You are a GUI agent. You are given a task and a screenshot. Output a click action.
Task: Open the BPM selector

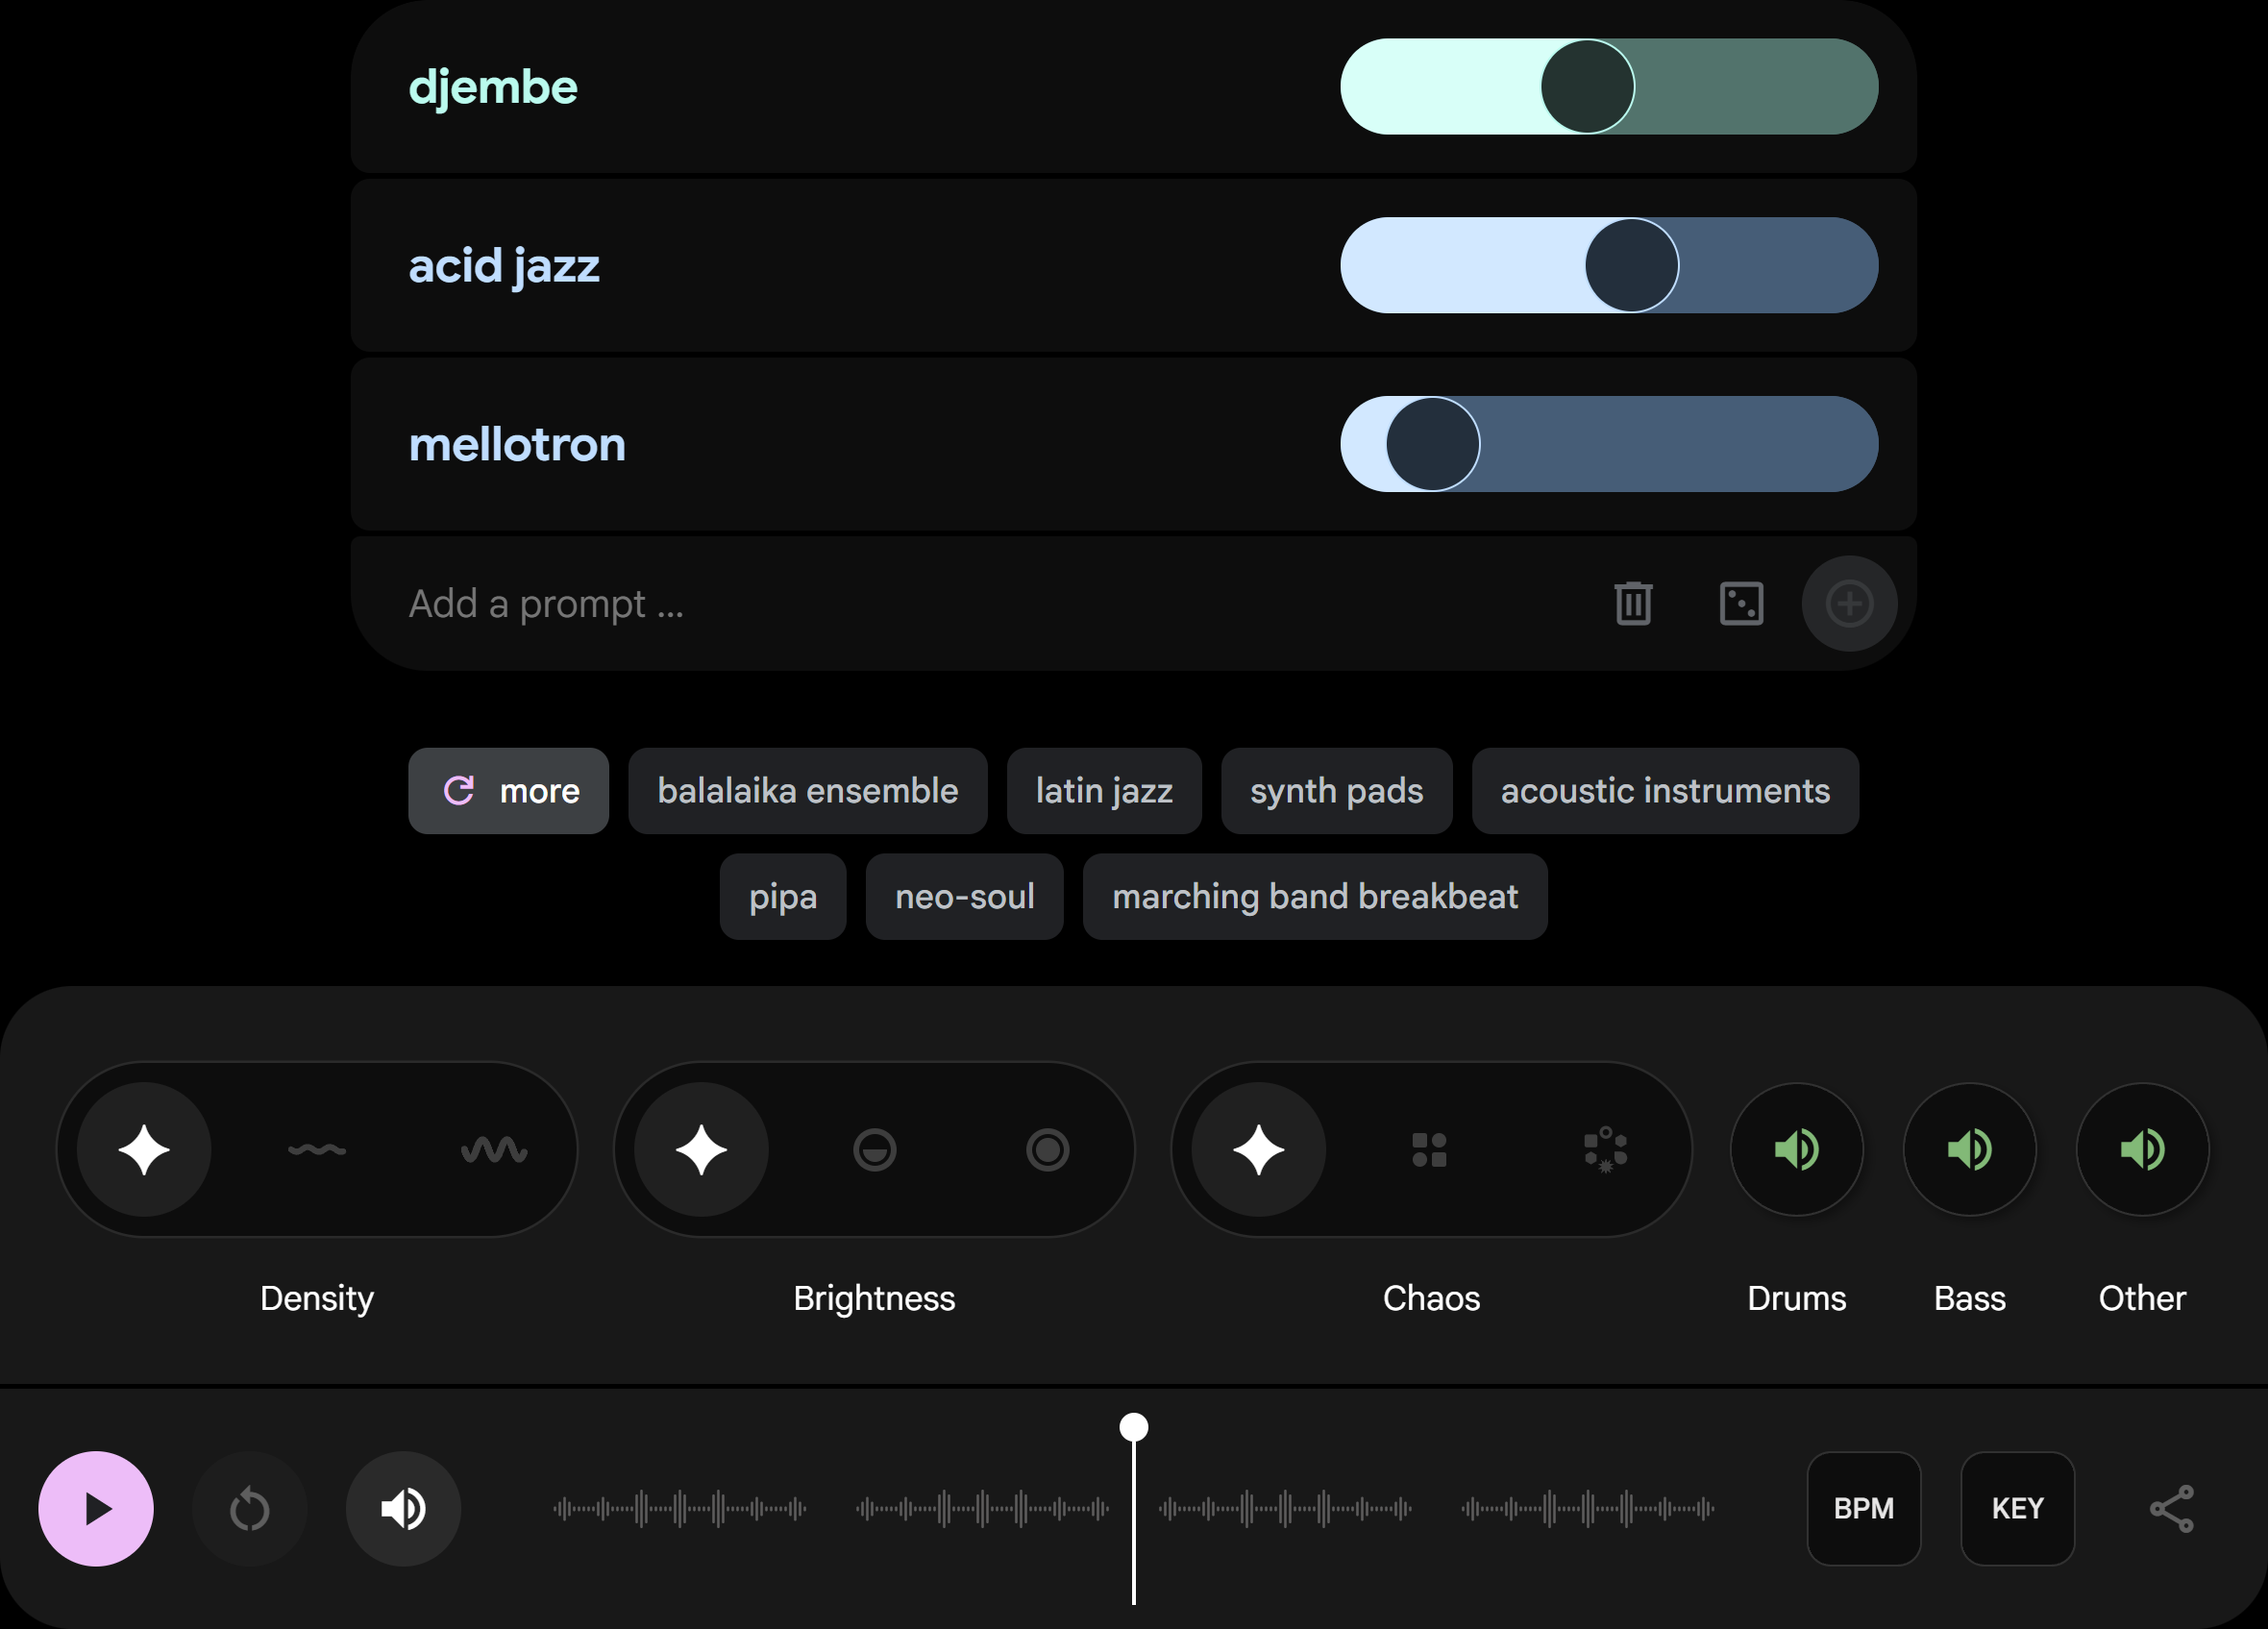coord(1863,1508)
